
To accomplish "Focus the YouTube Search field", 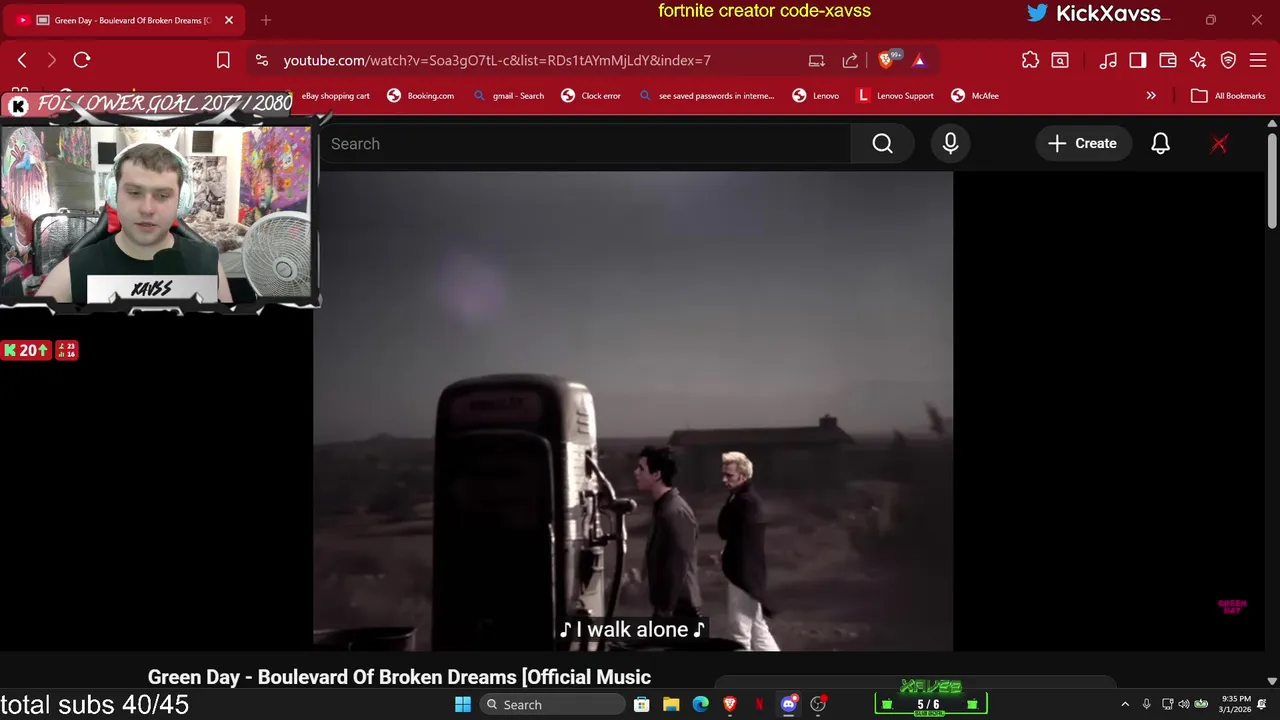I will point(585,144).
